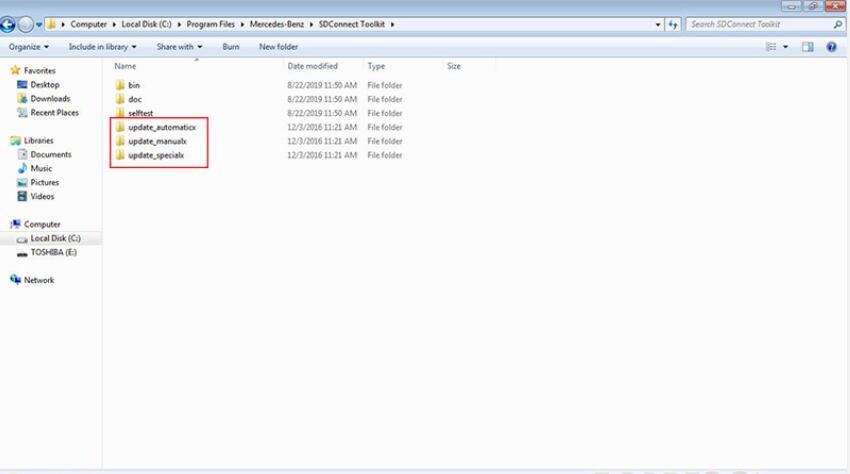The height and width of the screenshot is (474, 850).
Task: Click the Desktop icon in sidebar
Action: point(22,85)
